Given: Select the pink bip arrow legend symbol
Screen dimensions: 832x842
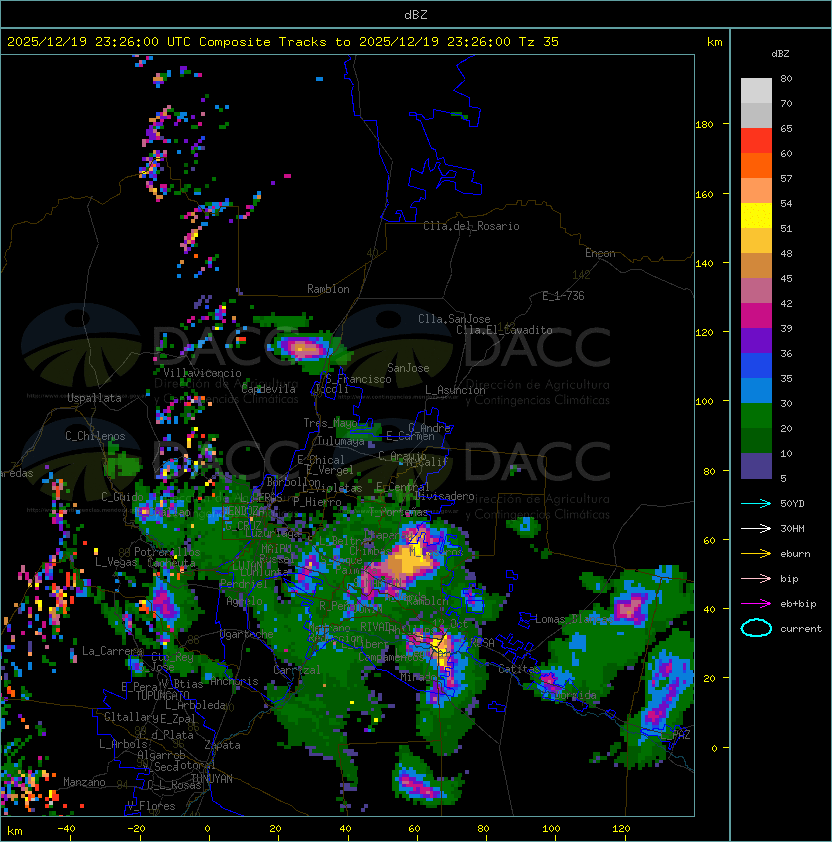Looking at the screenshot, I should coord(756,578).
